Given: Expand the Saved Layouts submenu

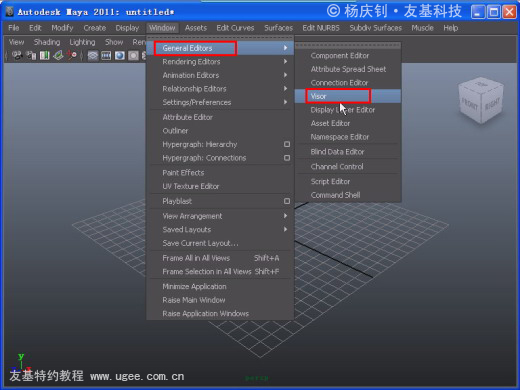Looking at the screenshot, I should [x=220, y=230].
